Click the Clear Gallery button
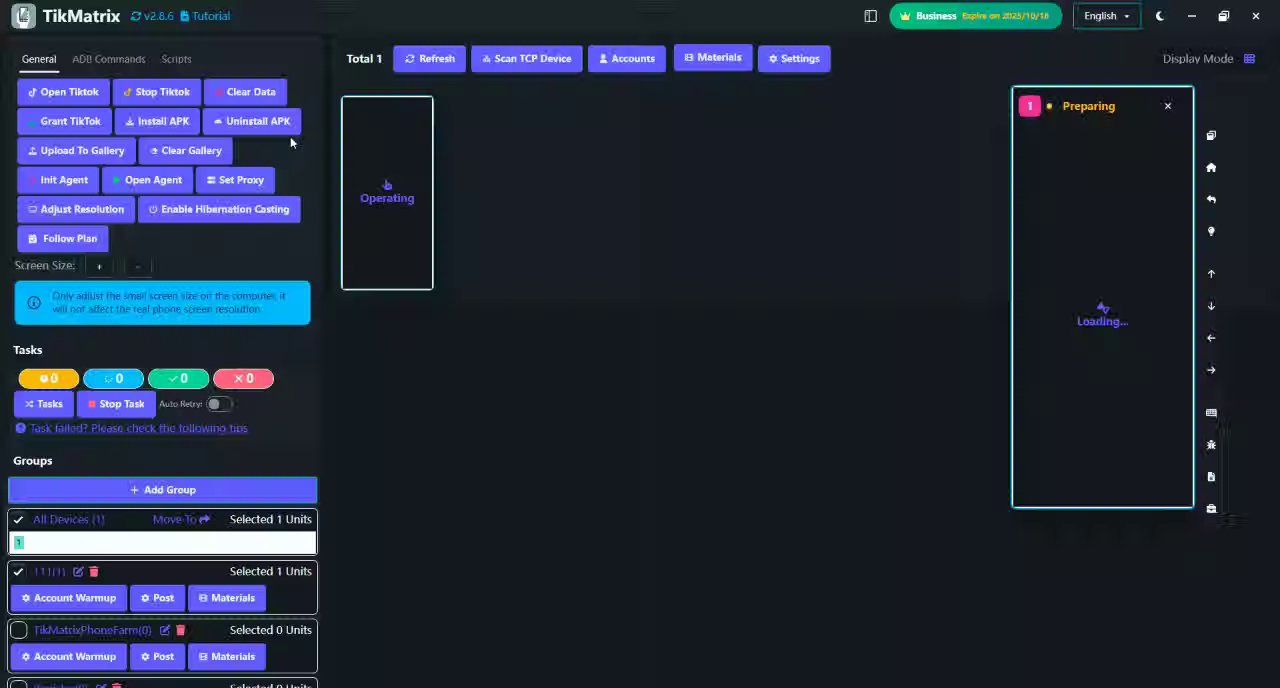The width and height of the screenshot is (1280, 688). coord(185,151)
